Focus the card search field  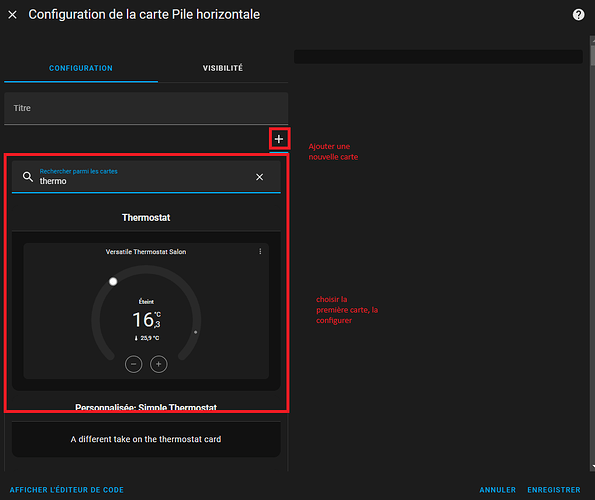(146, 177)
